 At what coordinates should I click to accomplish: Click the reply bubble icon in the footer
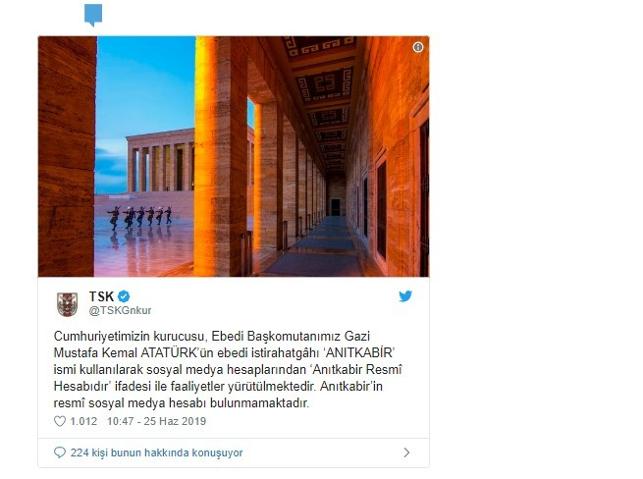pyautogui.click(x=60, y=453)
